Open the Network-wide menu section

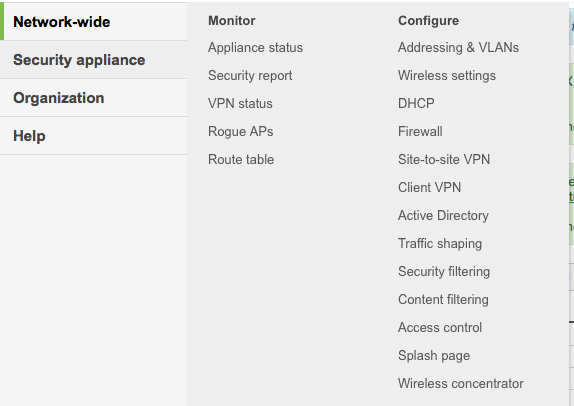(62, 22)
